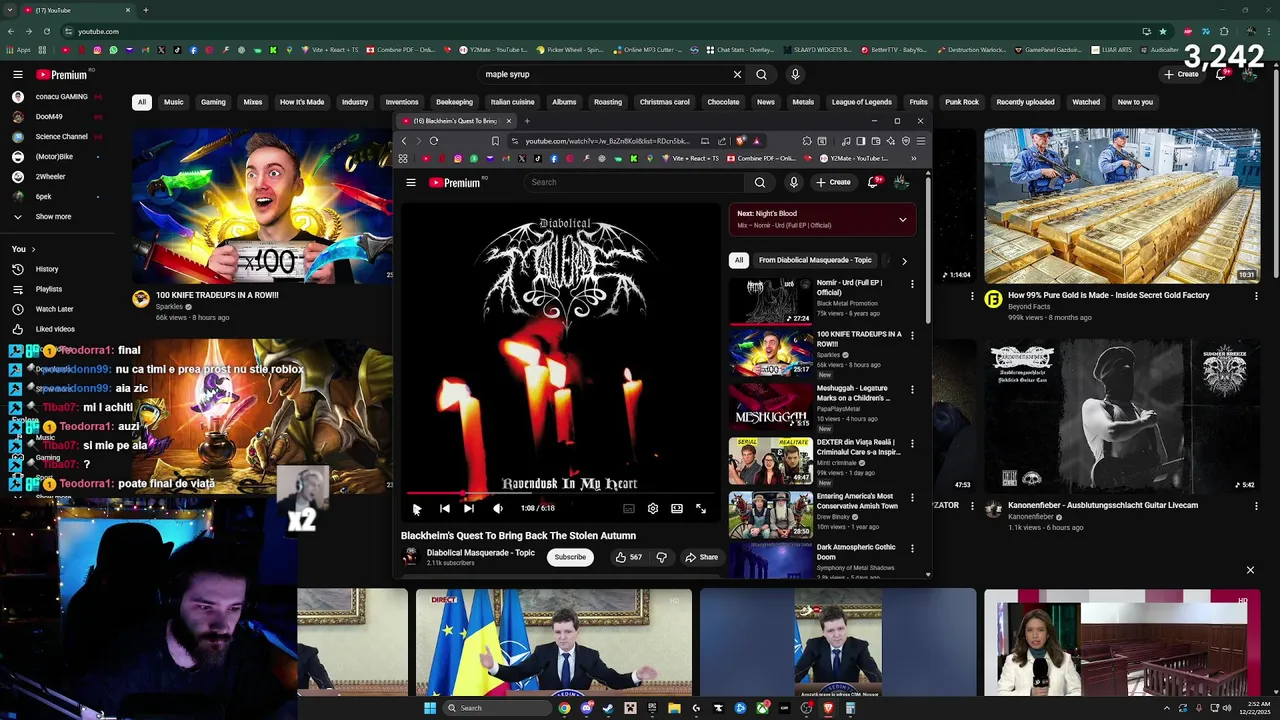Start voice search in background YouTube window
Viewport: 1280px width, 720px height.
click(x=795, y=74)
